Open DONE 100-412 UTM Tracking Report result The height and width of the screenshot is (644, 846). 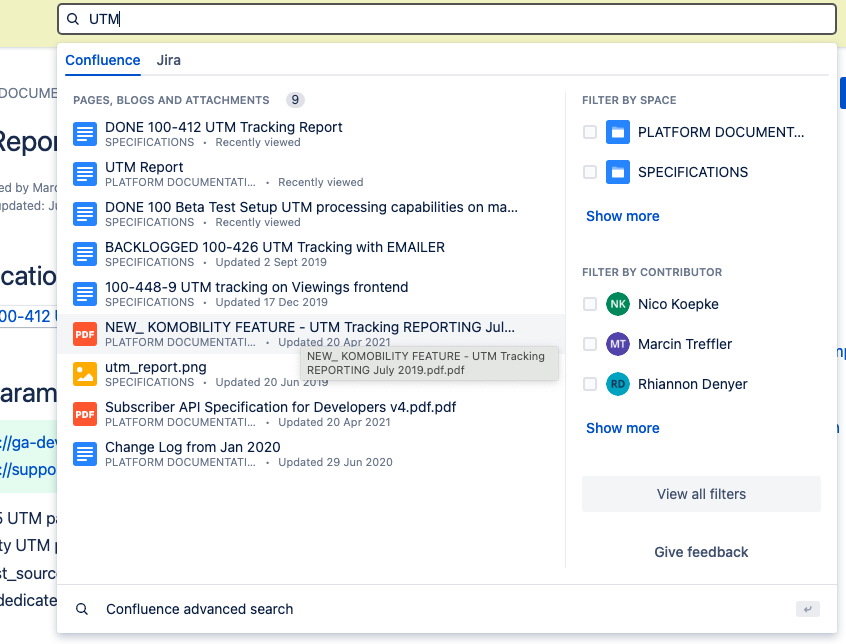tap(311, 134)
